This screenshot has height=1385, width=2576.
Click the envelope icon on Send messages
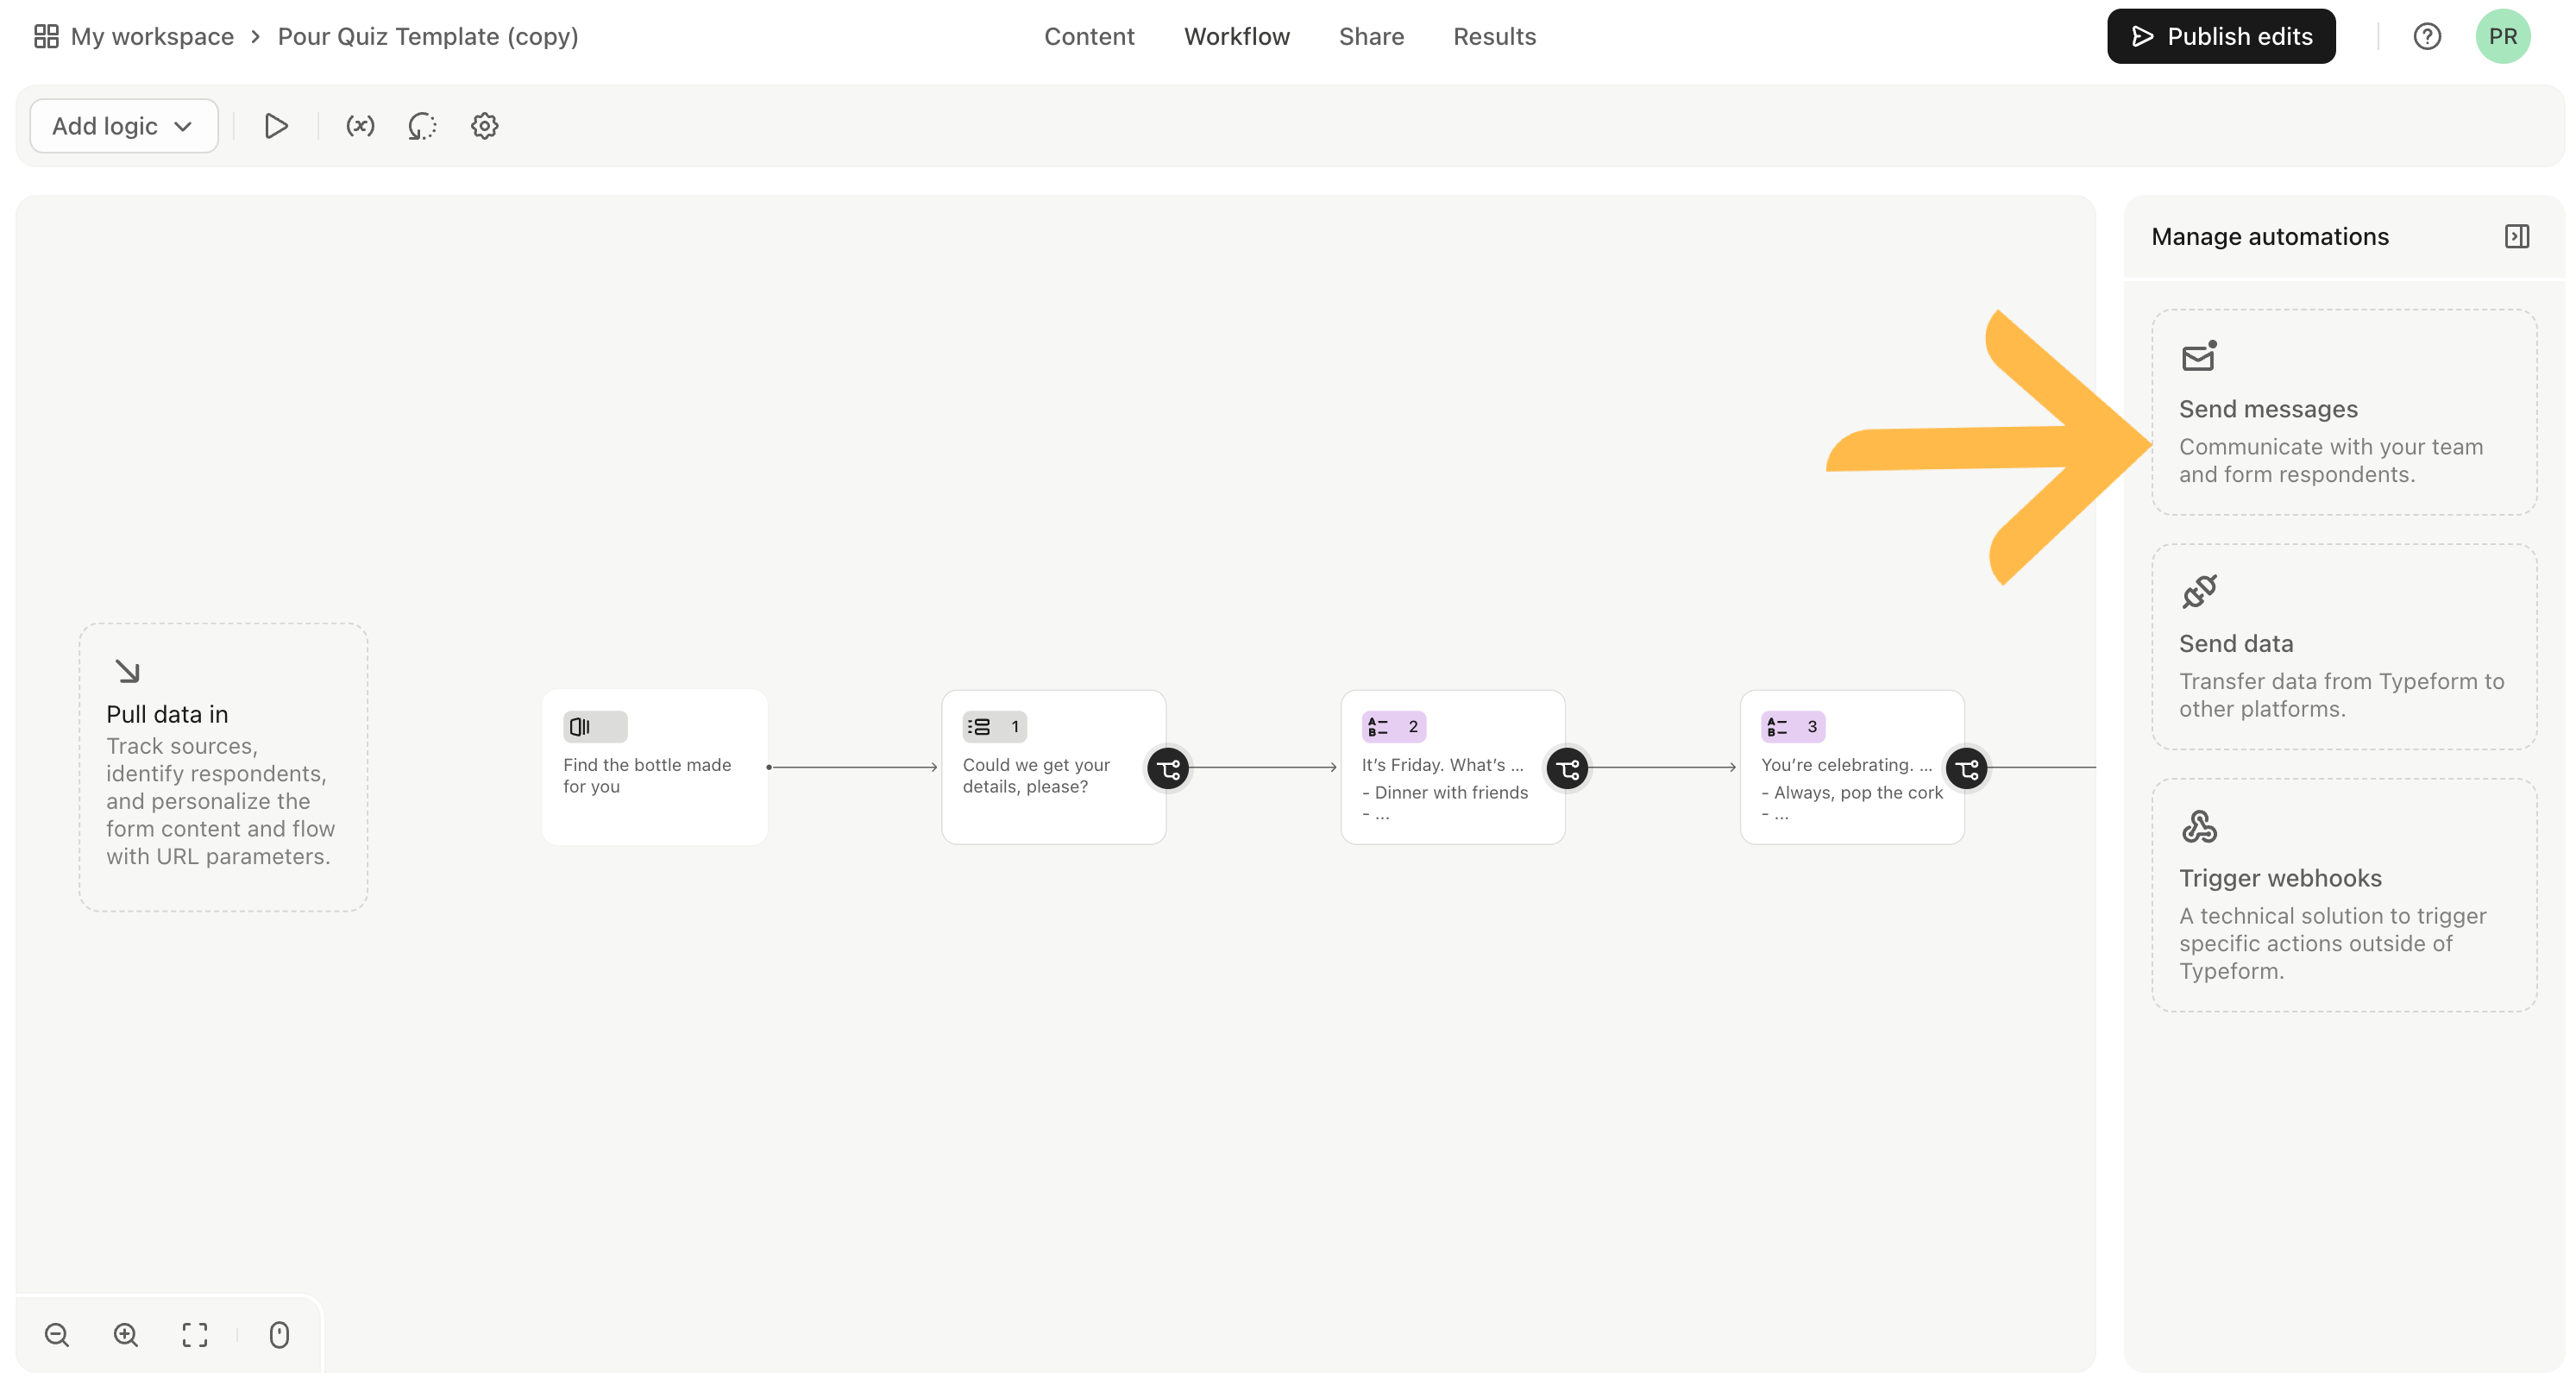point(2199,356)
